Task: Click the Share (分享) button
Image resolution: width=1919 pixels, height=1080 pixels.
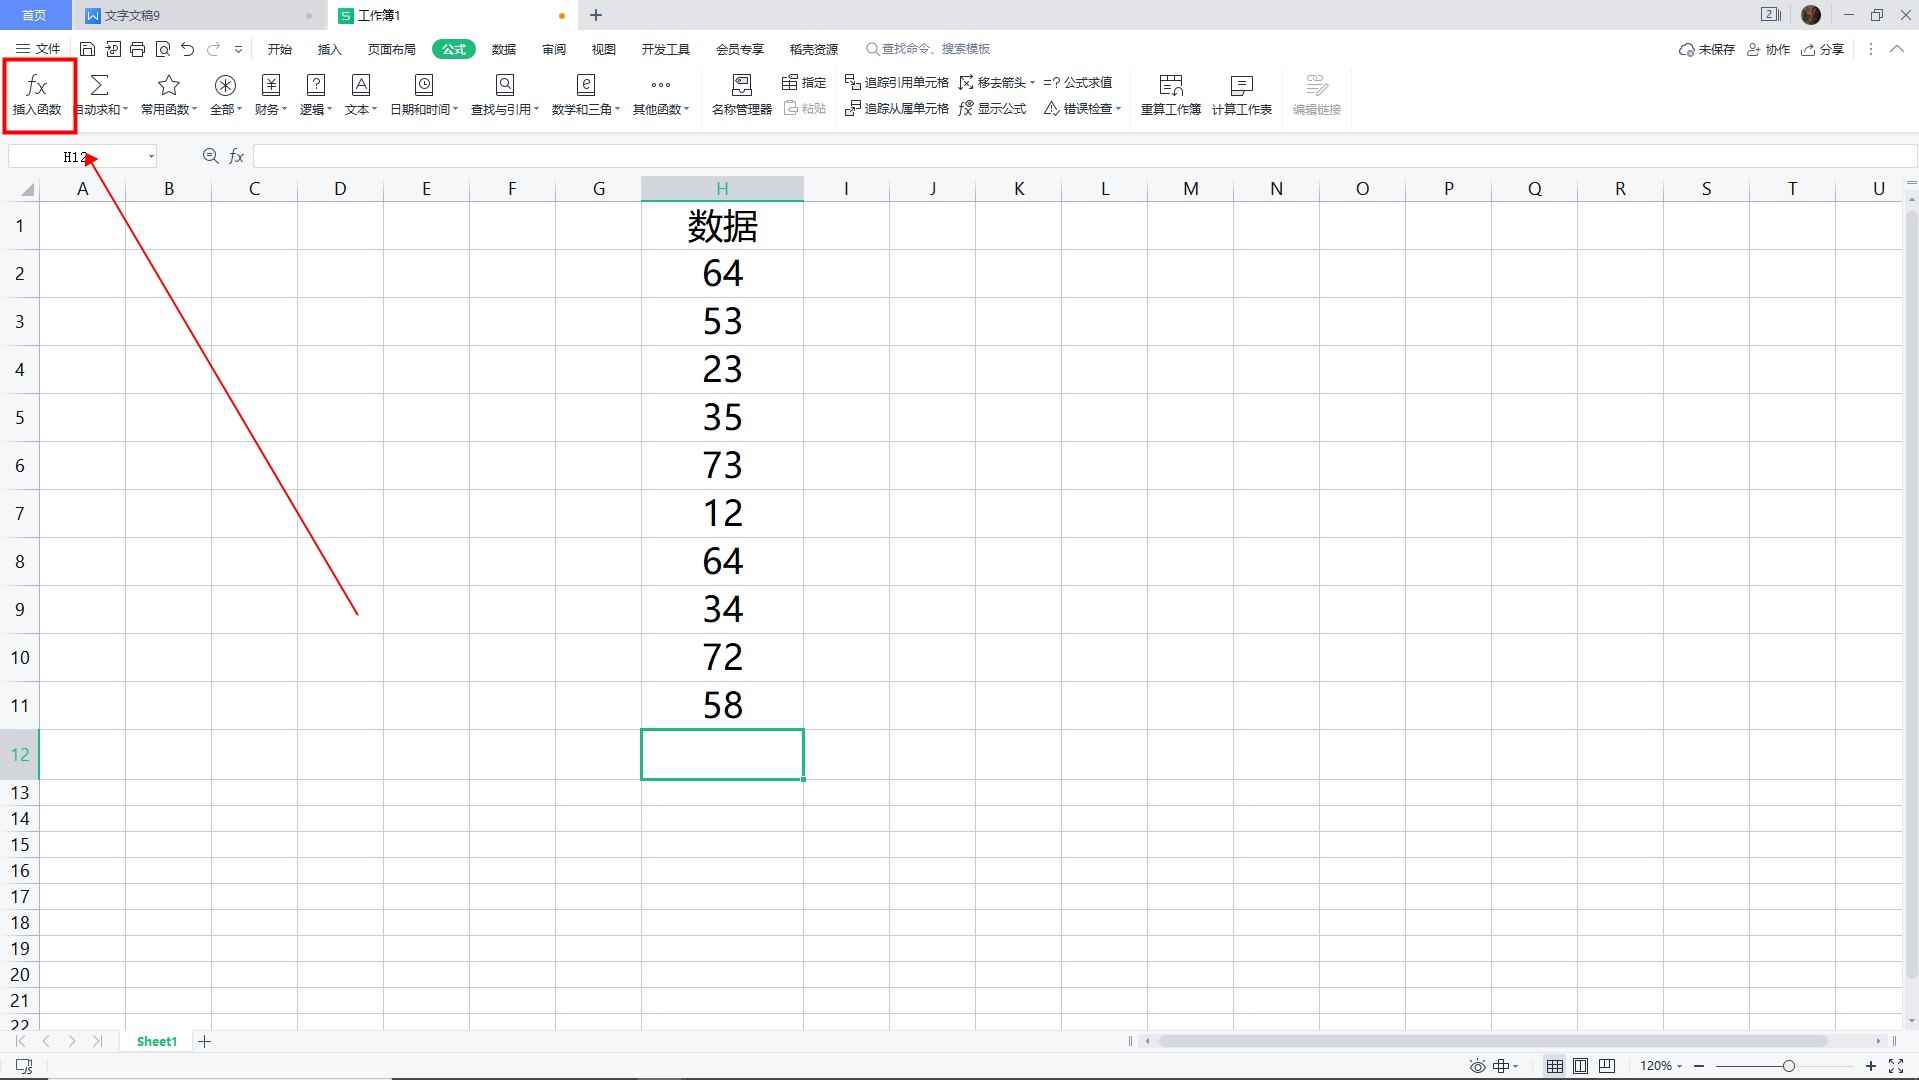Action: [x=1823, y=49]
